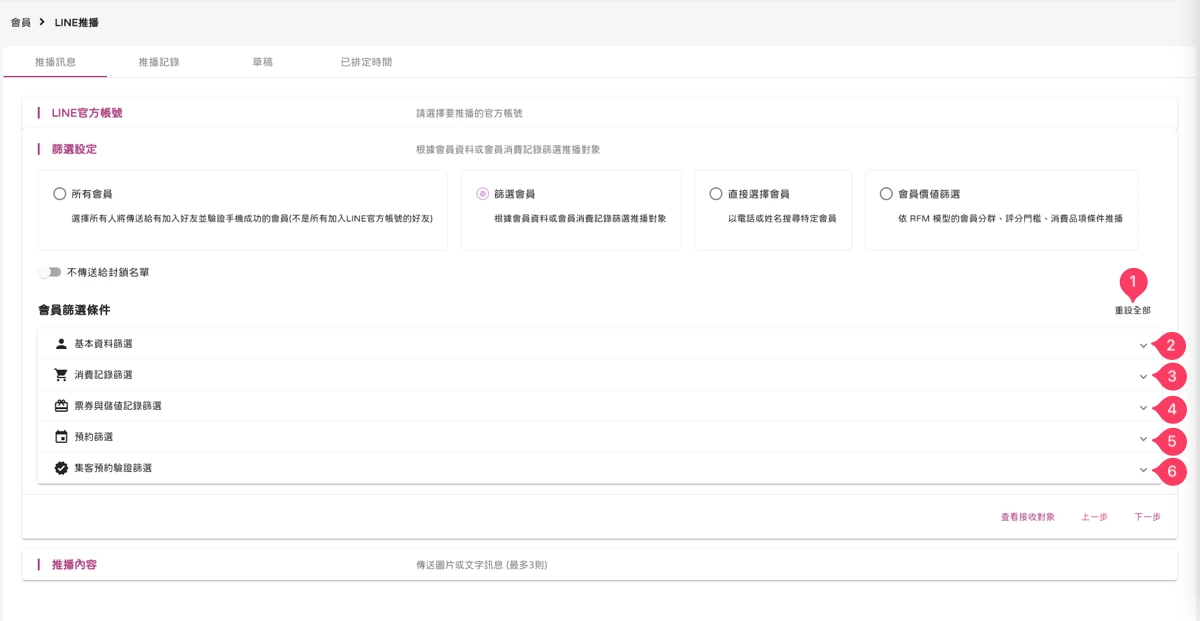Click the verified badge icon beside 集客預約驗證篩選
The height and width of the screenshot is (621, 1200).
[x=61, y=468]
